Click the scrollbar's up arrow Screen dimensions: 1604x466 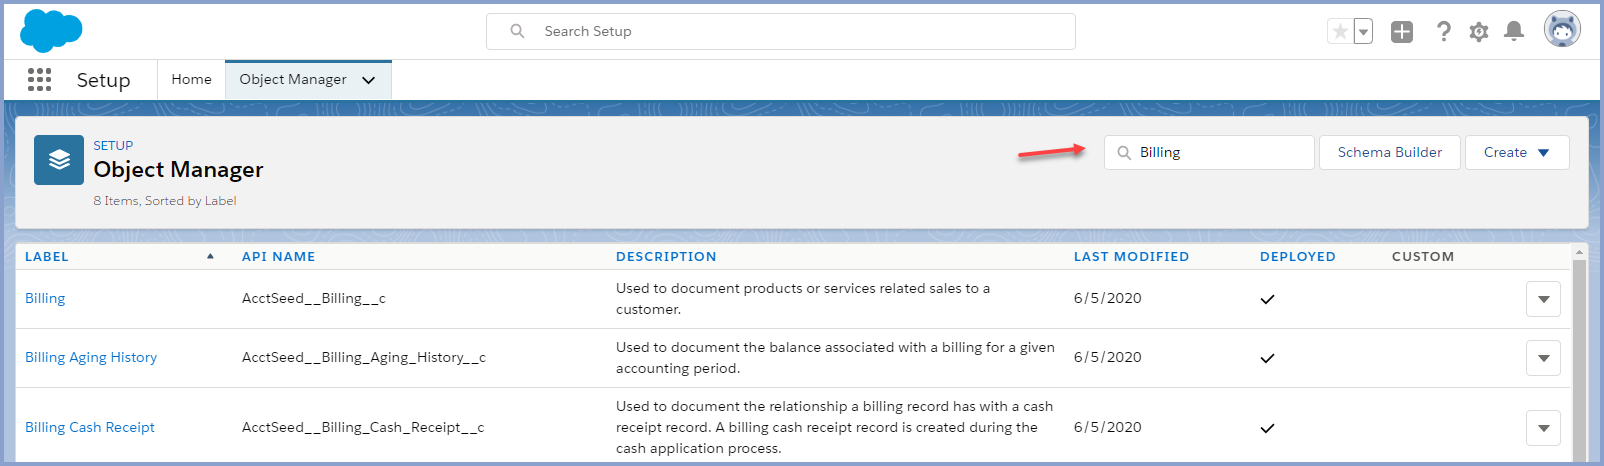(1580, 252)
